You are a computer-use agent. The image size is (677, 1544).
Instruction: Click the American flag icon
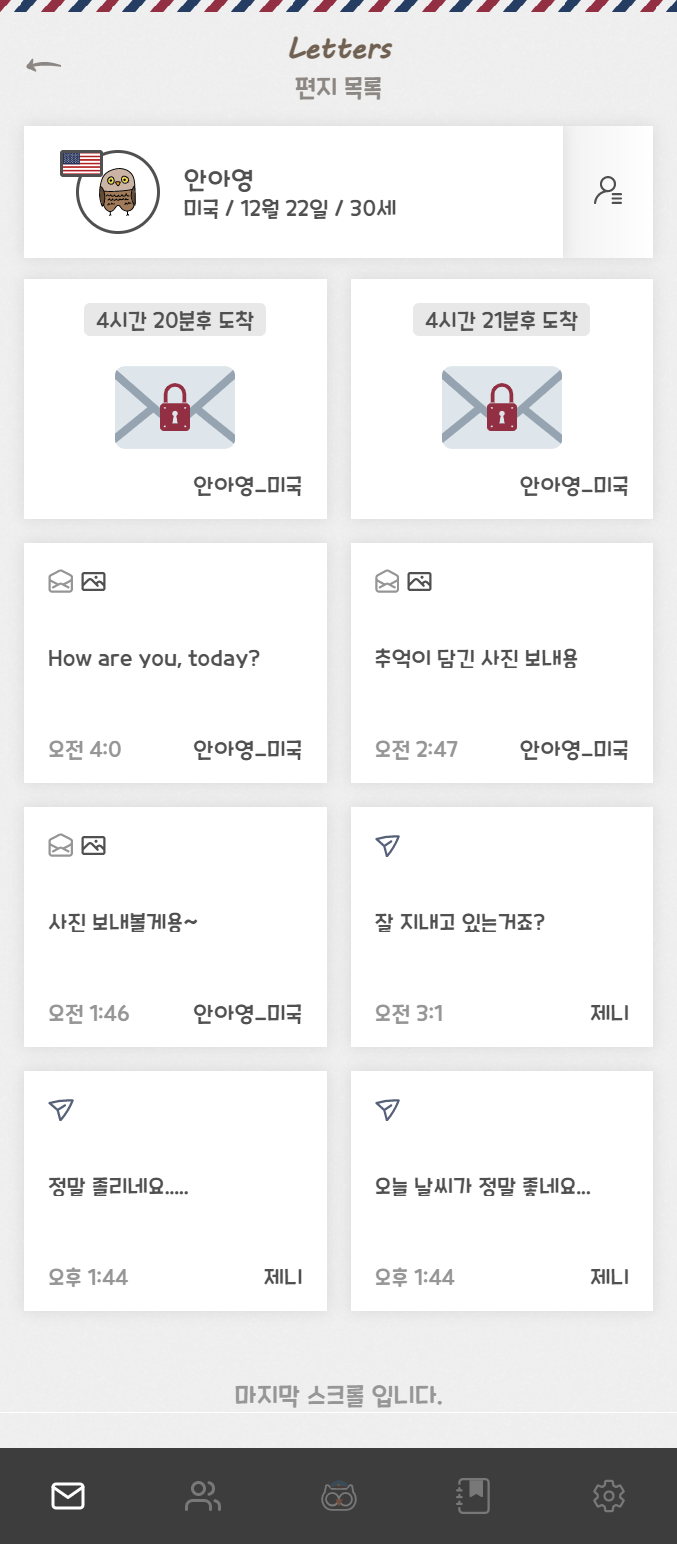(81, 163)
